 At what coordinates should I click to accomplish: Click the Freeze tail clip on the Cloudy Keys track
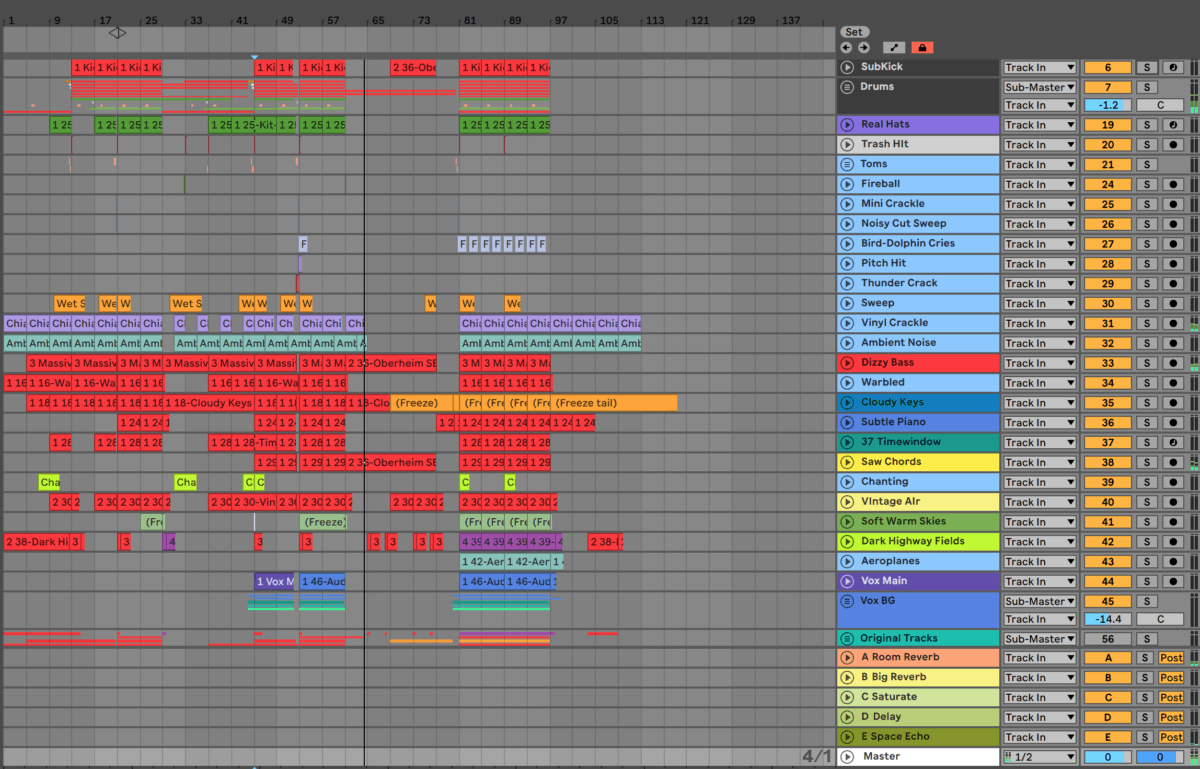pyautogui.click(x=614, y=403)
